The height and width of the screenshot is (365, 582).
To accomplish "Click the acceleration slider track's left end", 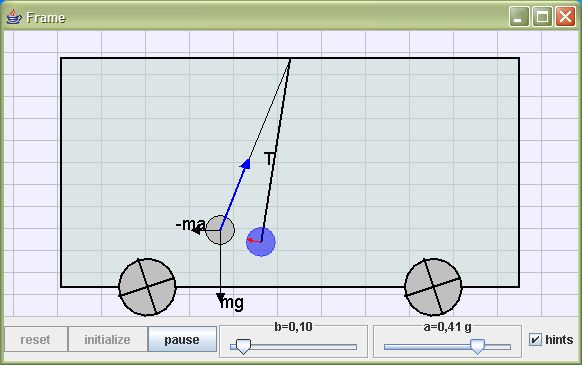I will click(x=387, y=347).
